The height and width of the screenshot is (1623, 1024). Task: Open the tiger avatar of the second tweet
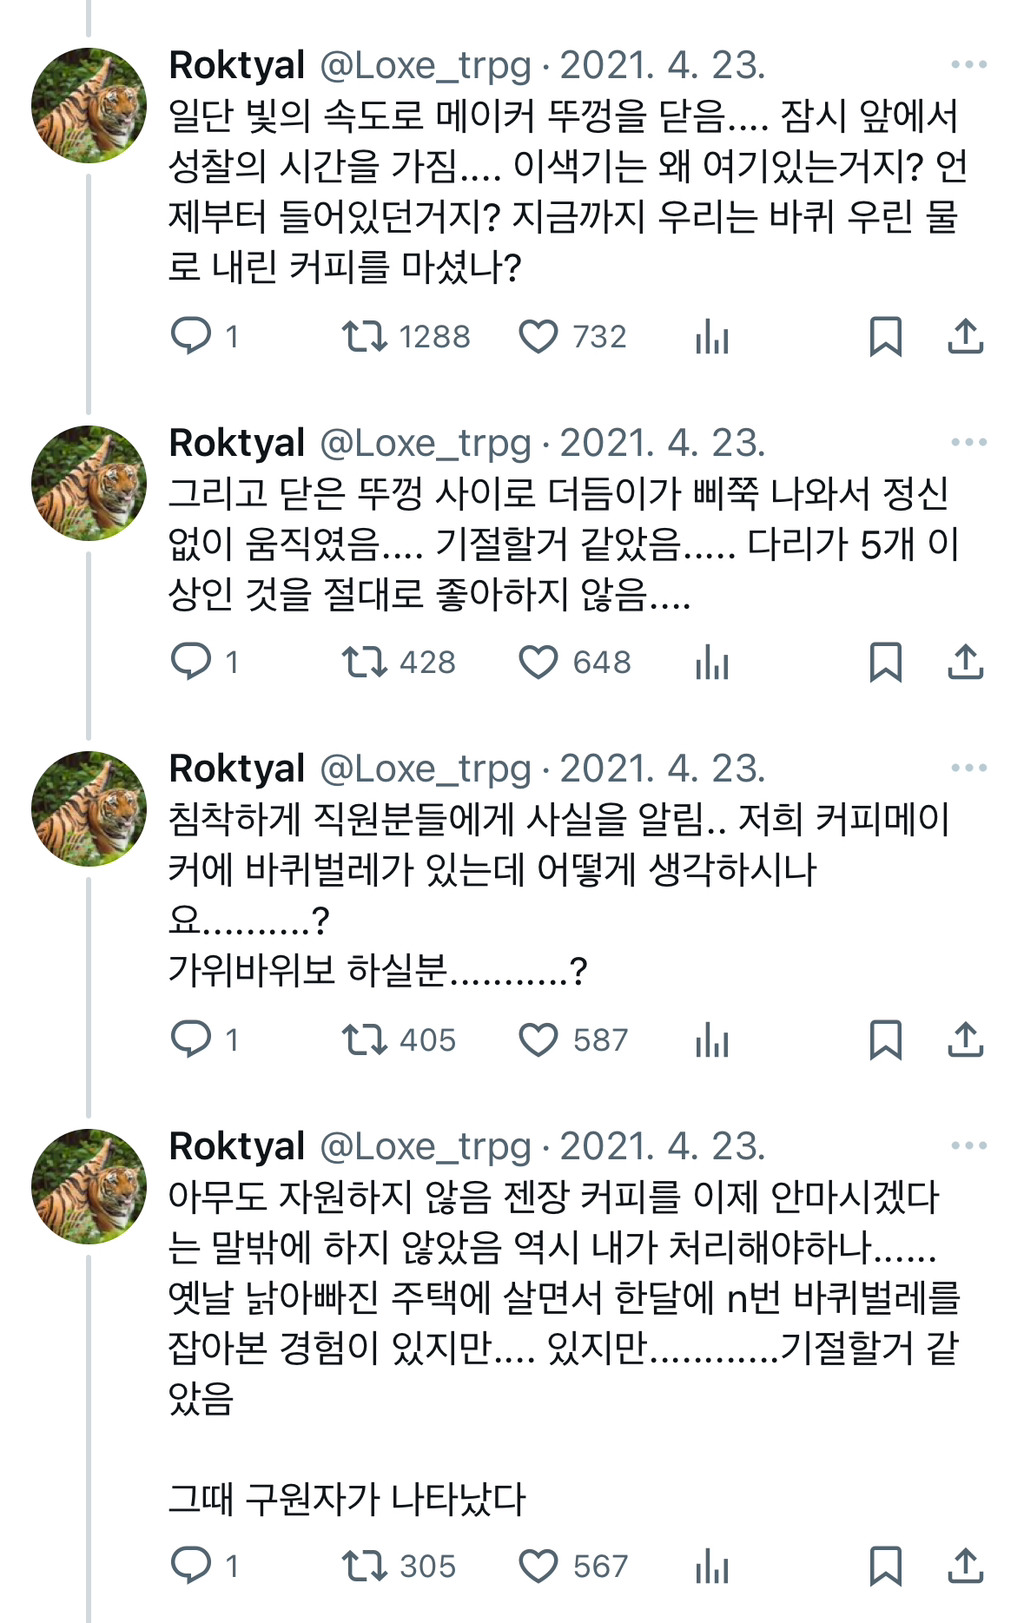click(x=89, y=483)
